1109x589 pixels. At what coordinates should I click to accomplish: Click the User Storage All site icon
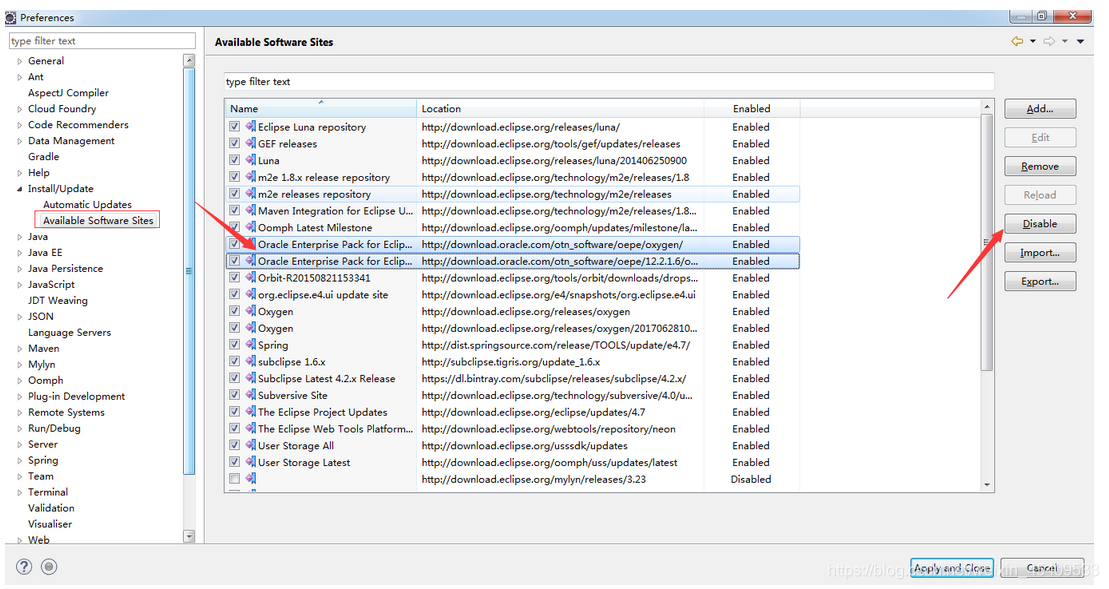pyautogui.click(x=250, y=445)
